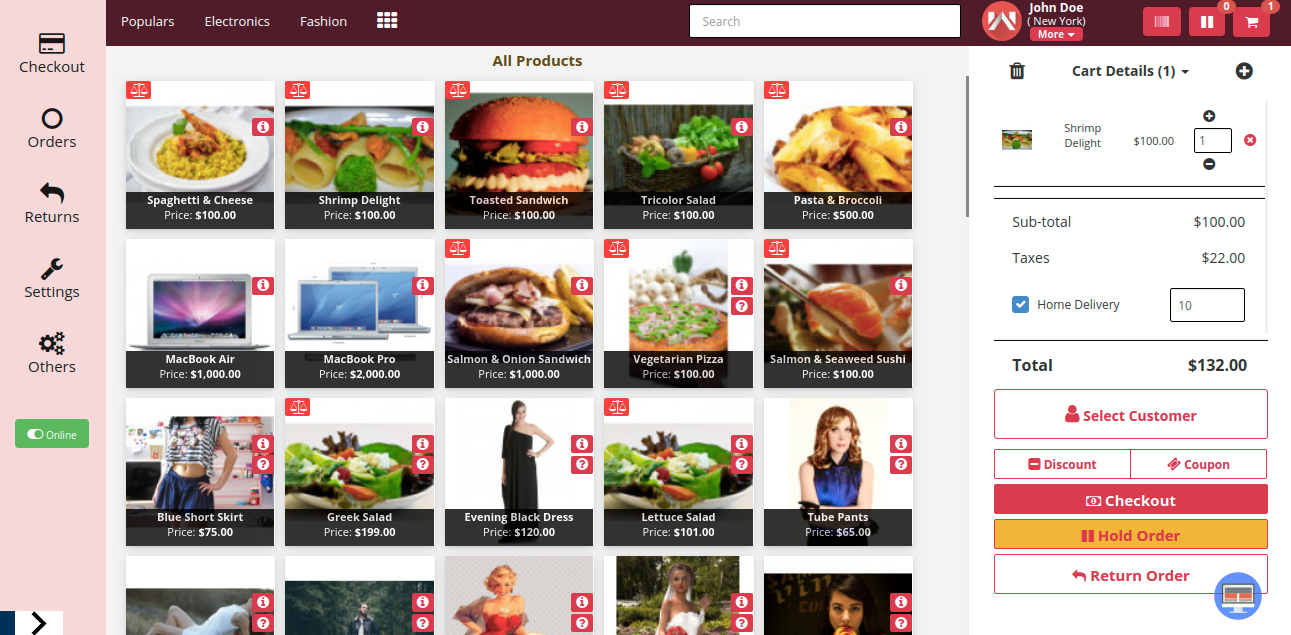This screenshot has height=635, width=1291.
Task: Add a custom item using the plus icon
Action: click(1244, 70)
